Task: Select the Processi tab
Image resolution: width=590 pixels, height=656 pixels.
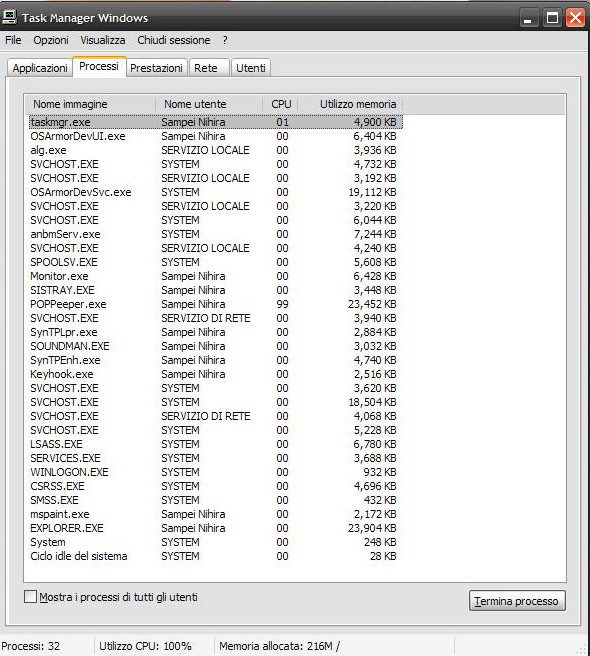Action: 99,67
